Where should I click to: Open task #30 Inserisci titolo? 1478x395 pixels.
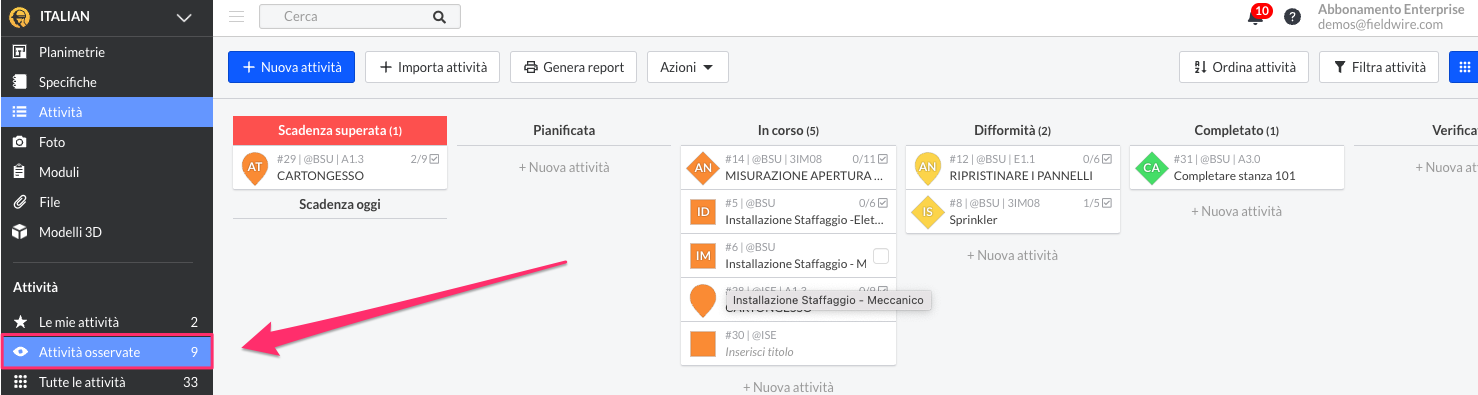(788, 343)
